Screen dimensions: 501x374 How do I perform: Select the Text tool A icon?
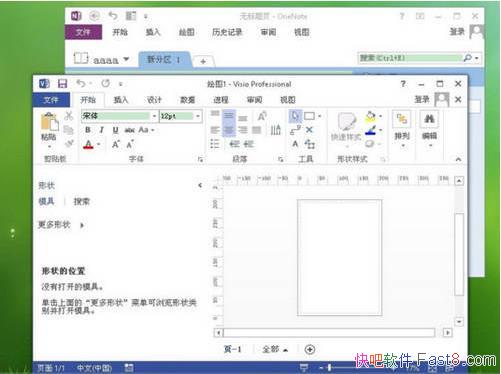click(x=295, y=144)
